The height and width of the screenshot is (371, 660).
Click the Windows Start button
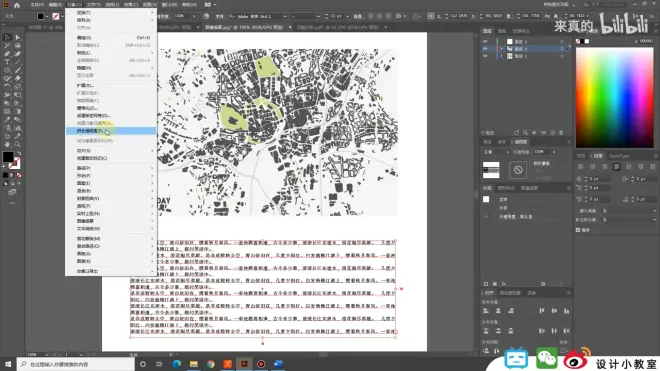coord(8,364)
